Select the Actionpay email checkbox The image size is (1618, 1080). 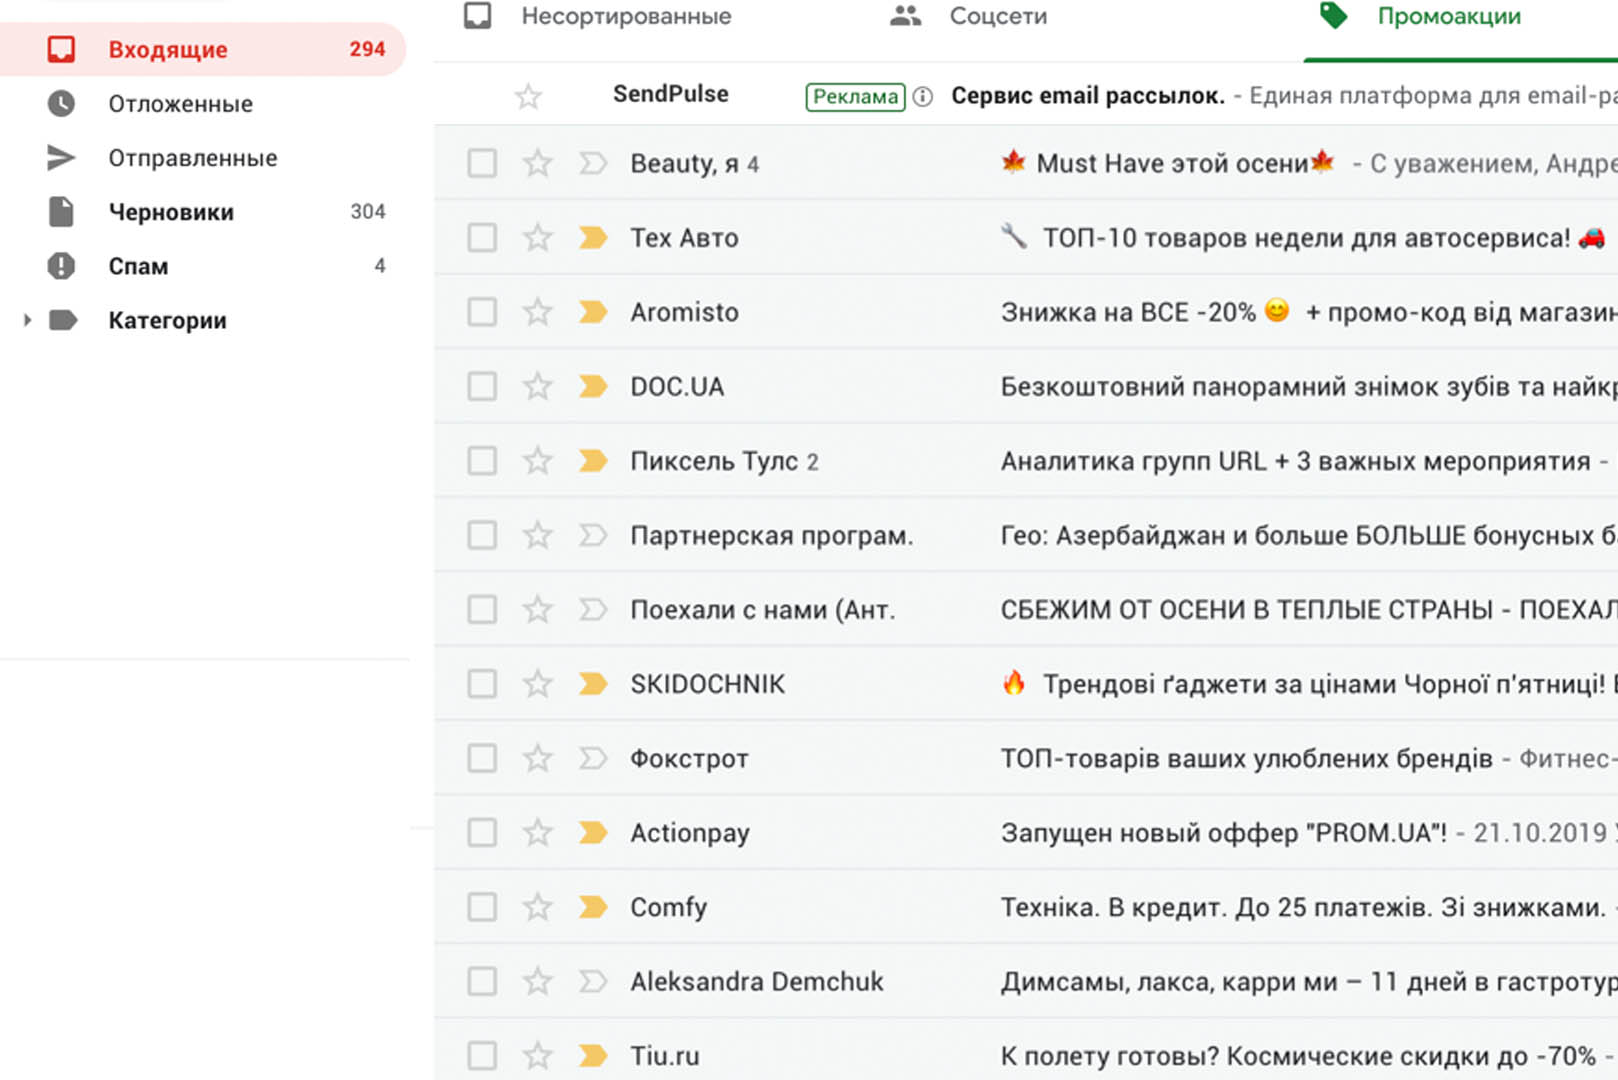(x=482, y=832)
